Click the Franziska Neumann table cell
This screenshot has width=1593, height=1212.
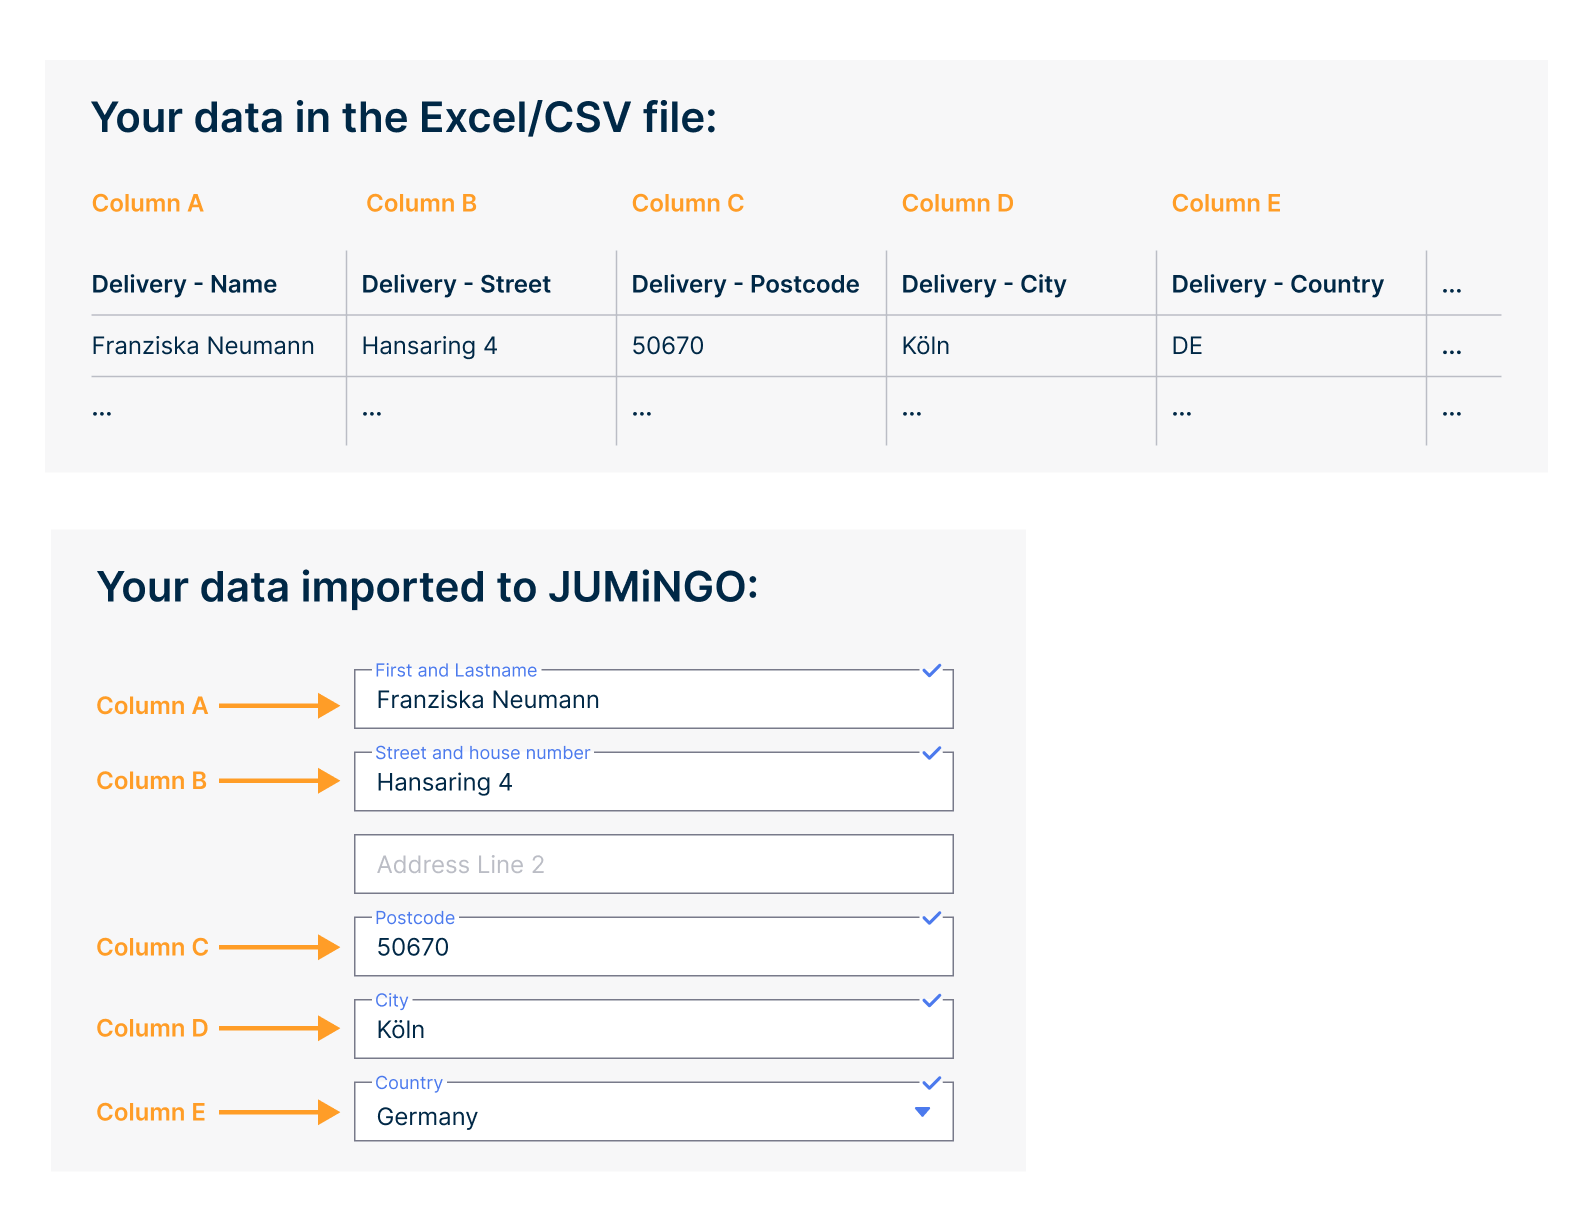(203, 346)
